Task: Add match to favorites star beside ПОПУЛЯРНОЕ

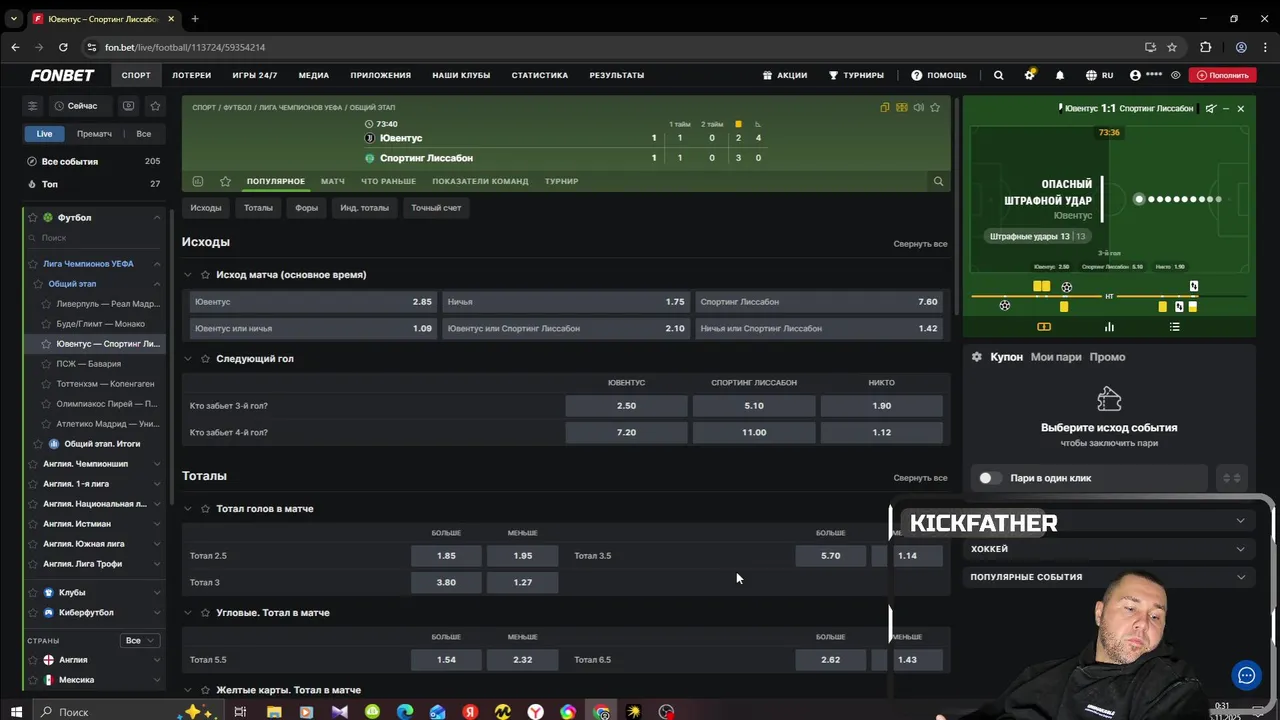Action: [225, 181]
